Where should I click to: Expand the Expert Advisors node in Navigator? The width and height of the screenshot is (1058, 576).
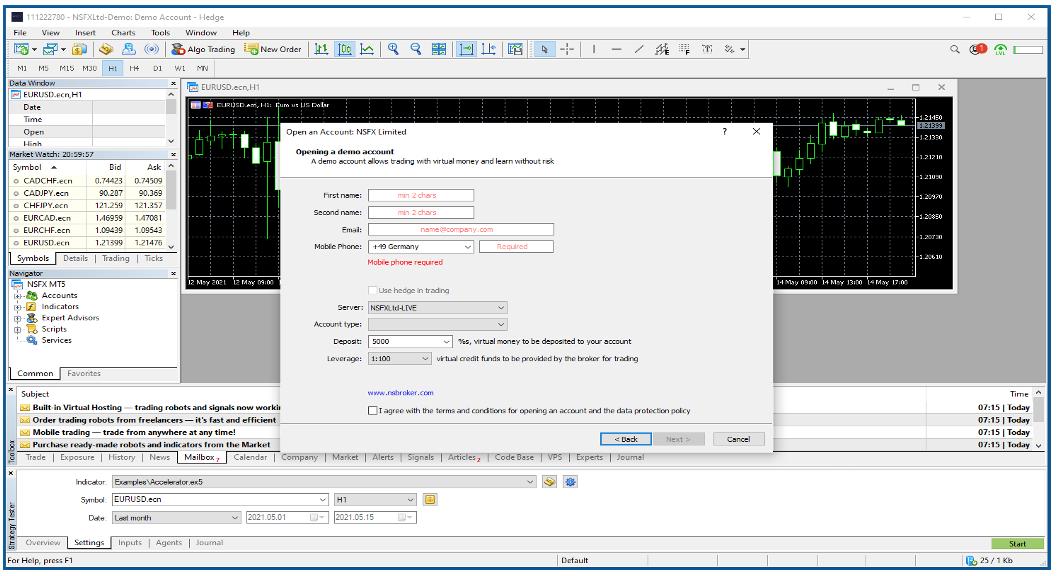pos(18,318)
